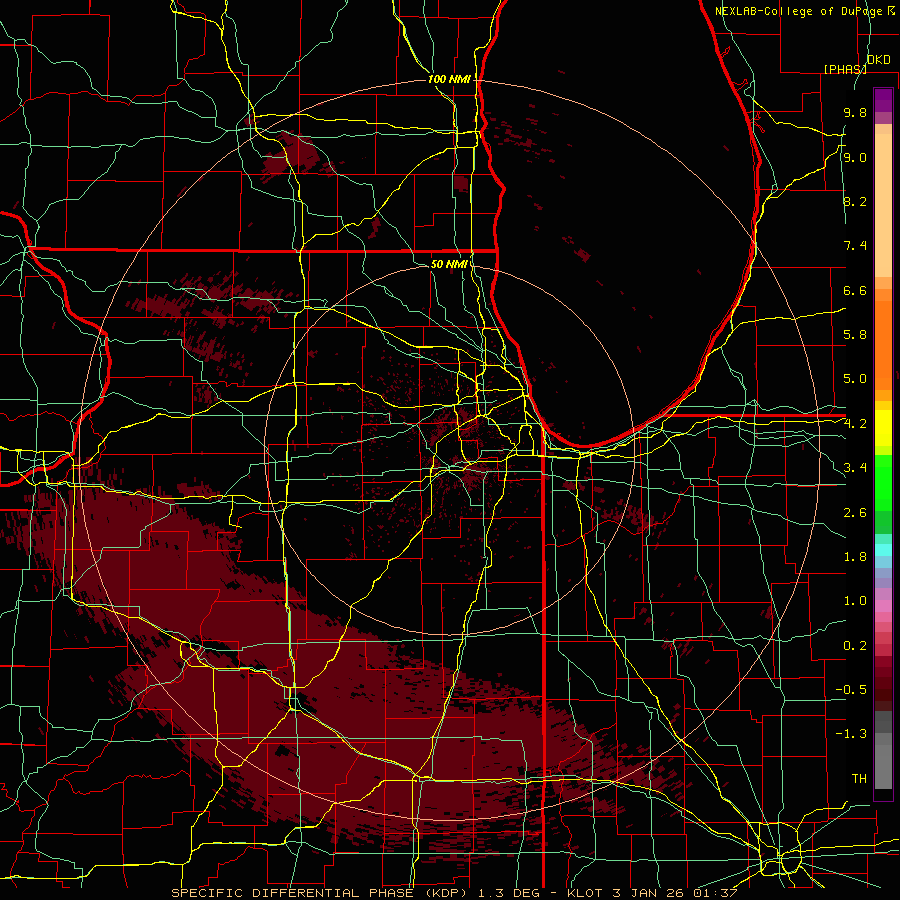Select the pink segment of the color bar
The width and height of the screenshot is (900, 900).
coord(883,606)
